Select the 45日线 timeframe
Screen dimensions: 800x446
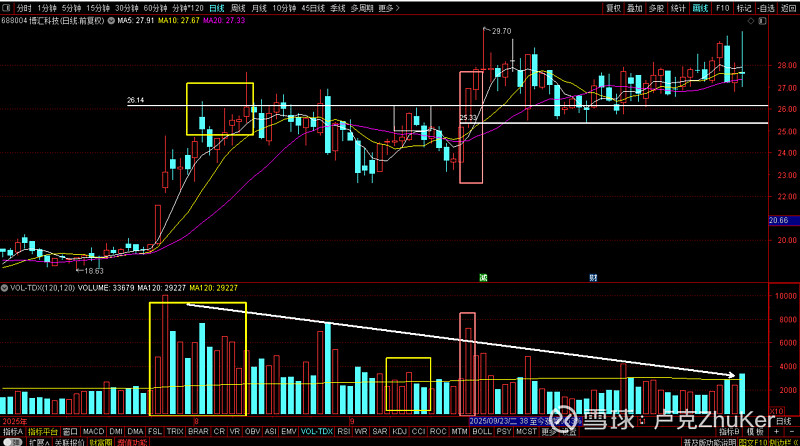[x=313, y=8]
